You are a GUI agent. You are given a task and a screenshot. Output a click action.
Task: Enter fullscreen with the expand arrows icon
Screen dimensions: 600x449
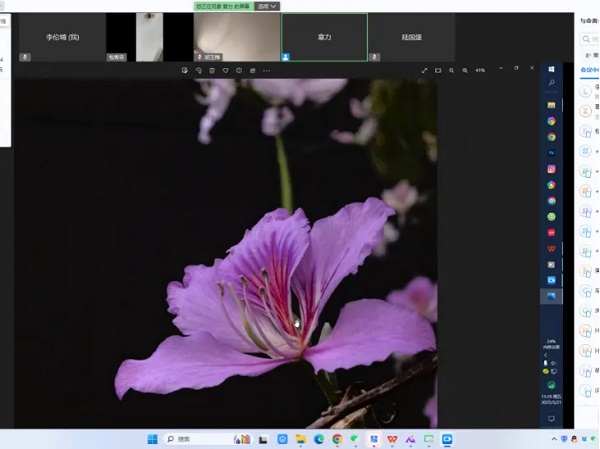[x=424, y=70]
